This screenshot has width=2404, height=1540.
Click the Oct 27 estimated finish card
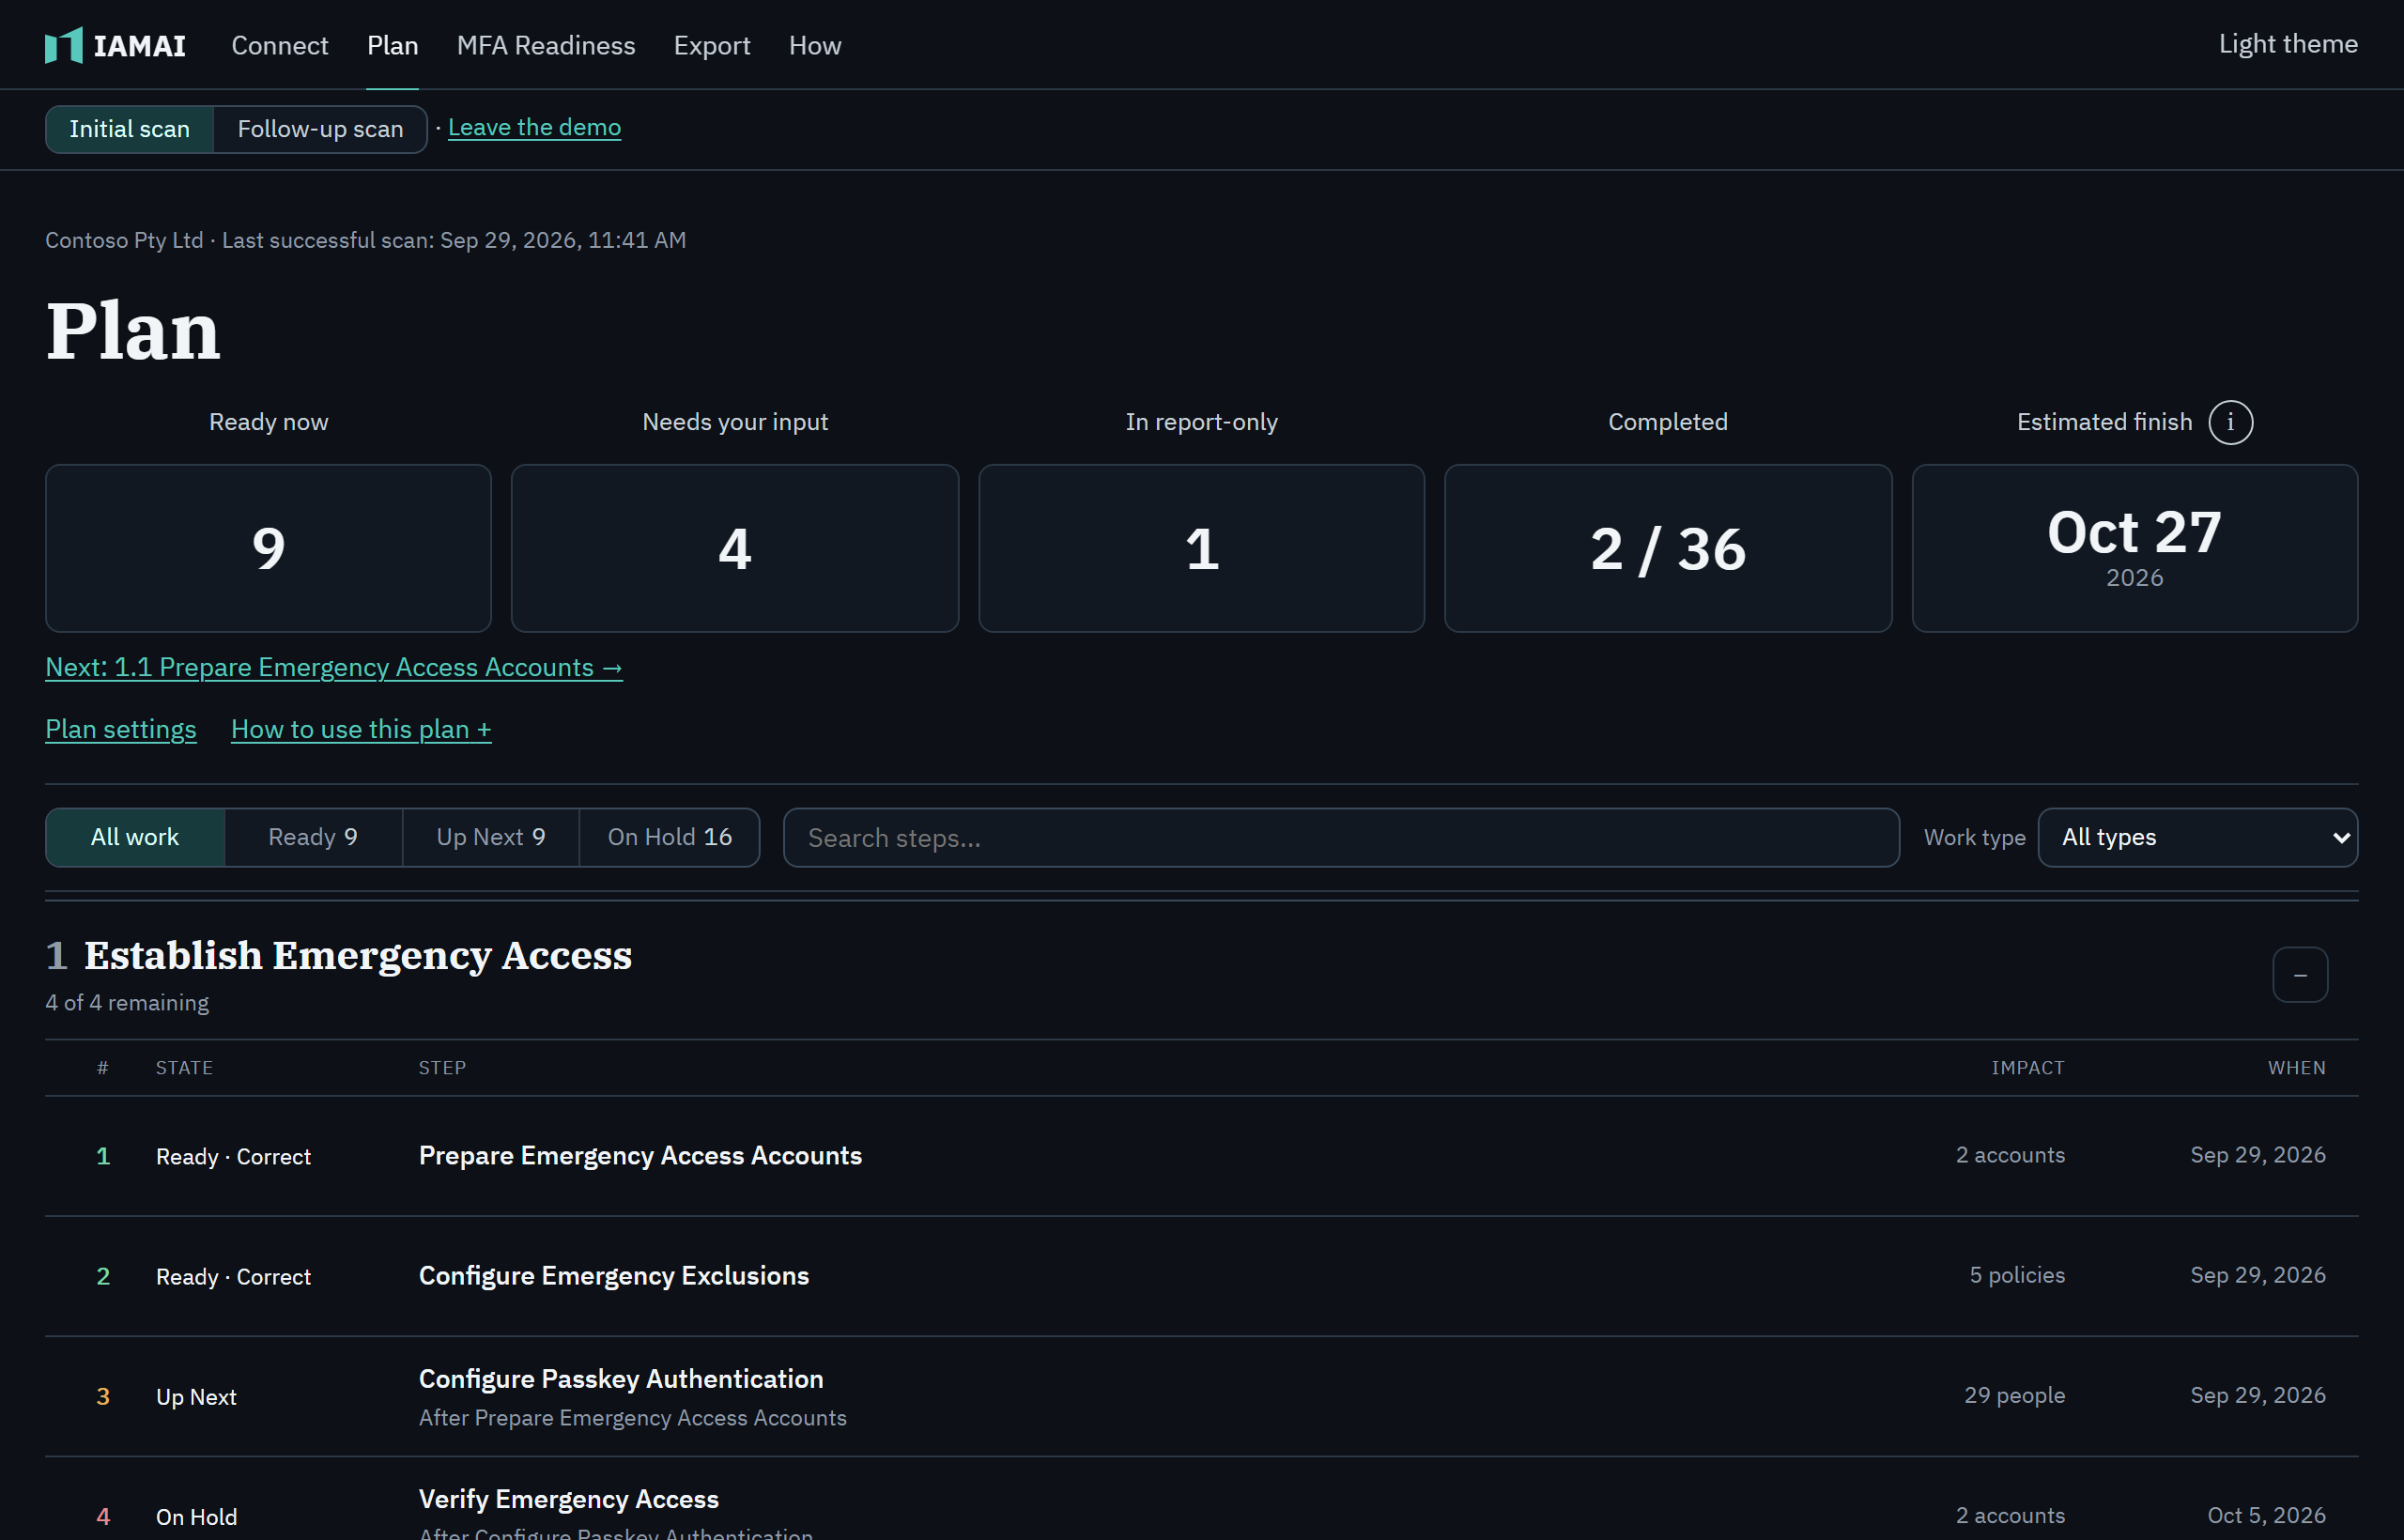(2134, 548)
